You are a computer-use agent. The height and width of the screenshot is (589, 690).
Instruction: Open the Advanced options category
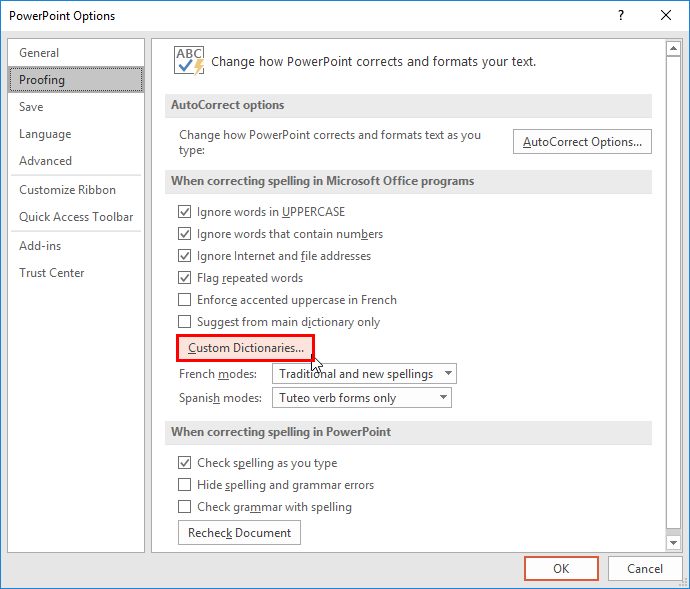[76, 161]
